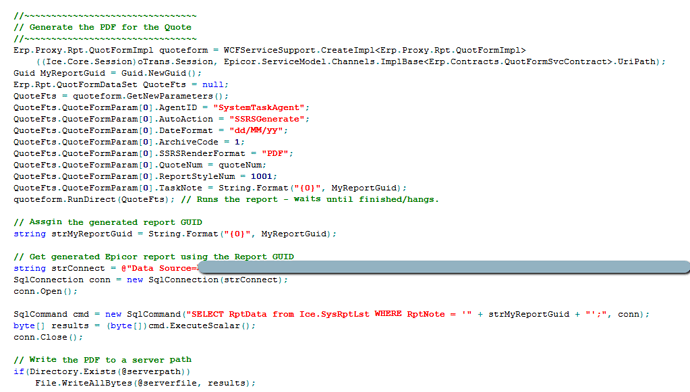Click the 'byte[] results' ExecuteScalar line

point(134,326)
